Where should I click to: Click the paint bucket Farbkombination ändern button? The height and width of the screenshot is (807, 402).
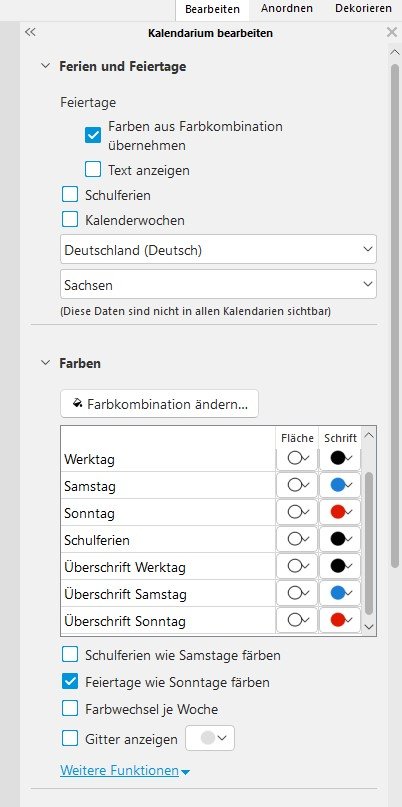click(159, 404)
